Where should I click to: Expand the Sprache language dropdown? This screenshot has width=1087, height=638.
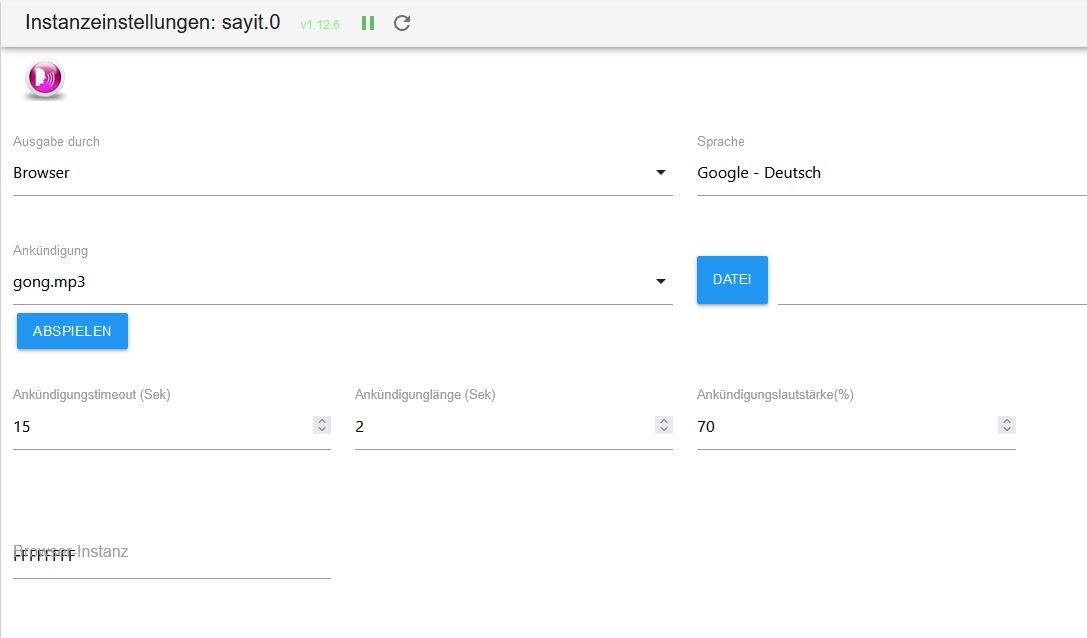click(890, 173)
